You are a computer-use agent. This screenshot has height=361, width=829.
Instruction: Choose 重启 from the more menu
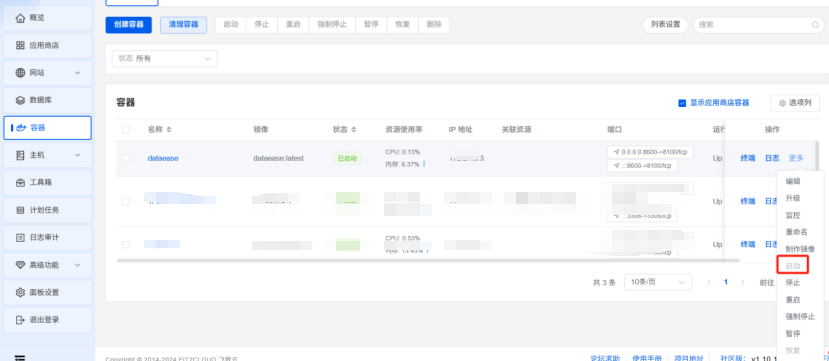(x=793, y=300)
